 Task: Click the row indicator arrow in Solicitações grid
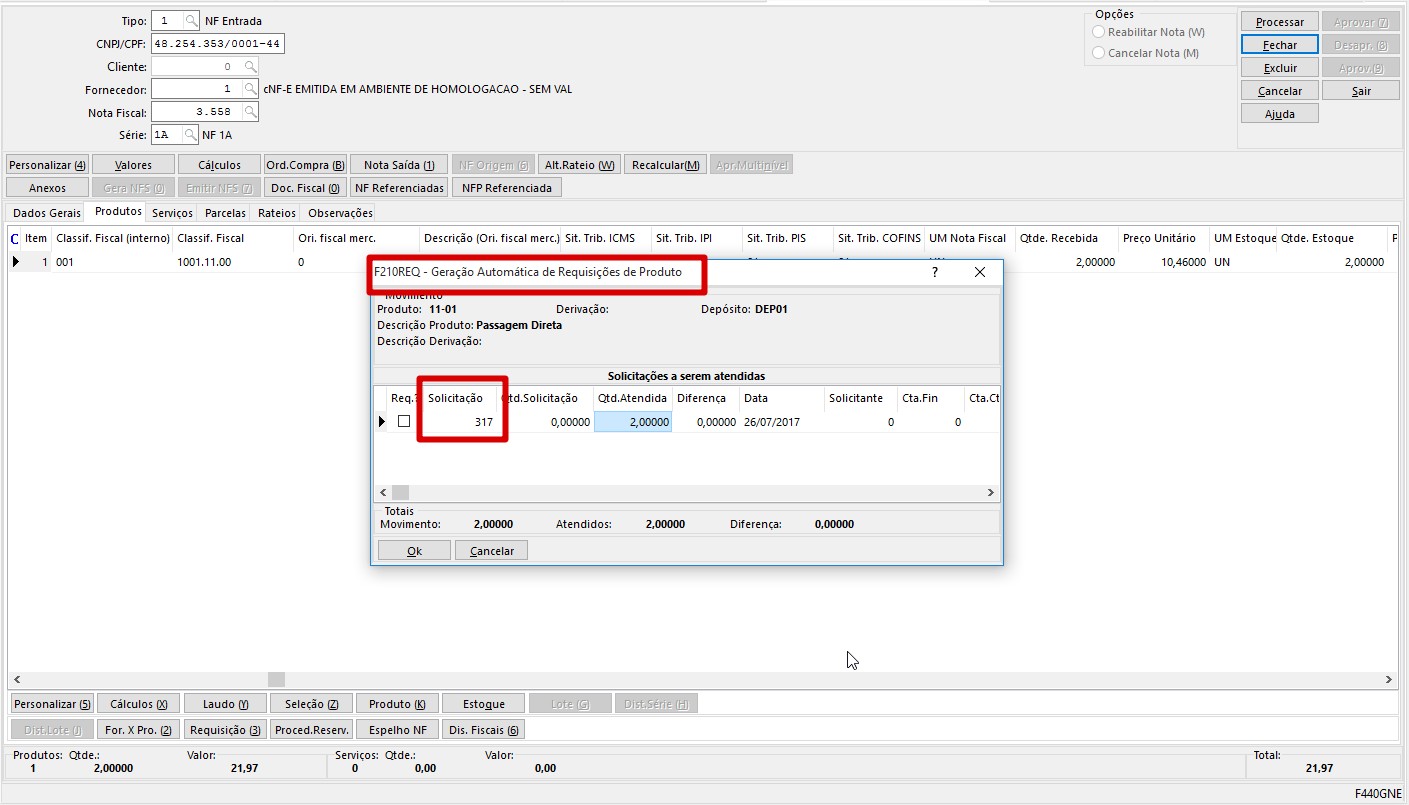coord(382,422)
